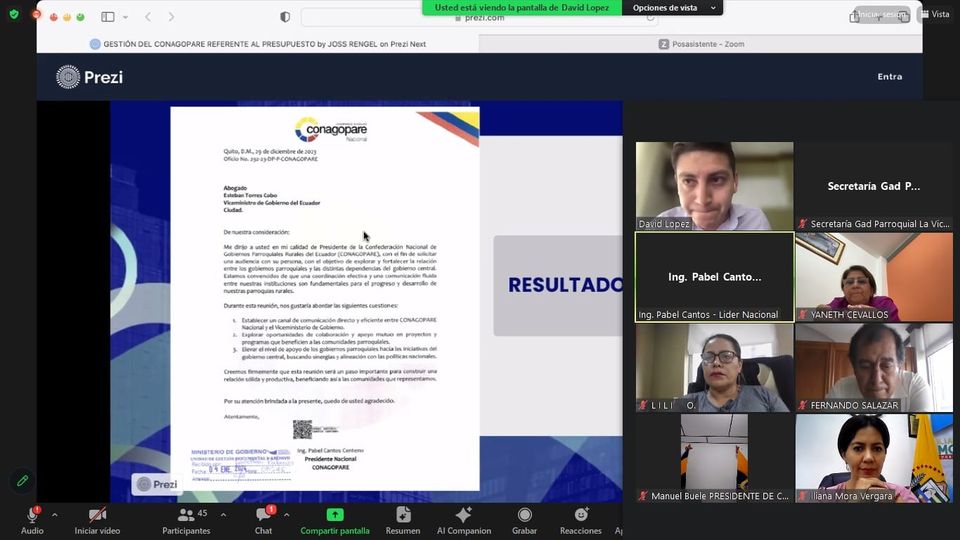This screenshot has width=960, height=540.
Task: Switch to the Posasistente - Zoom tab
Action: [x=701, y=44]
